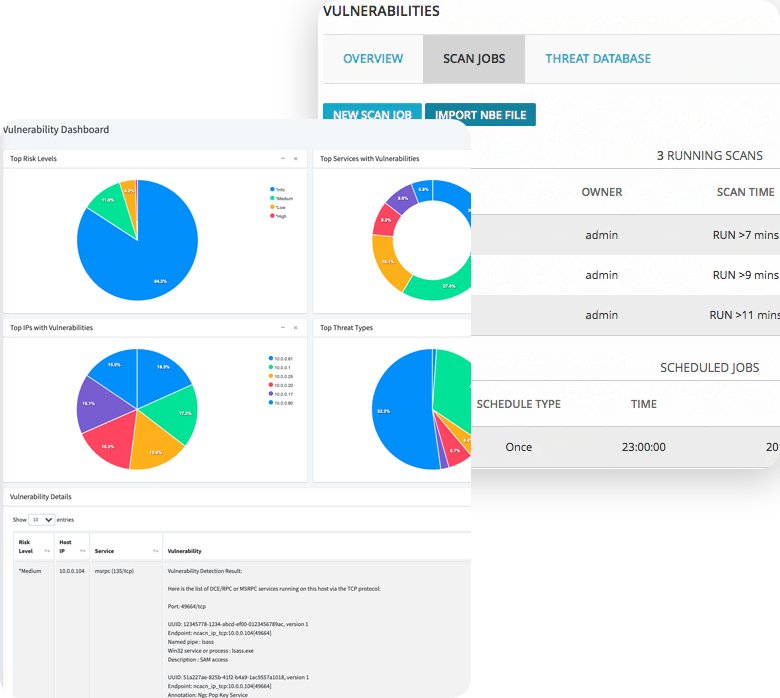Sort table by Host IP column
The image size is (780, 698).
click(x=83, y=551)
